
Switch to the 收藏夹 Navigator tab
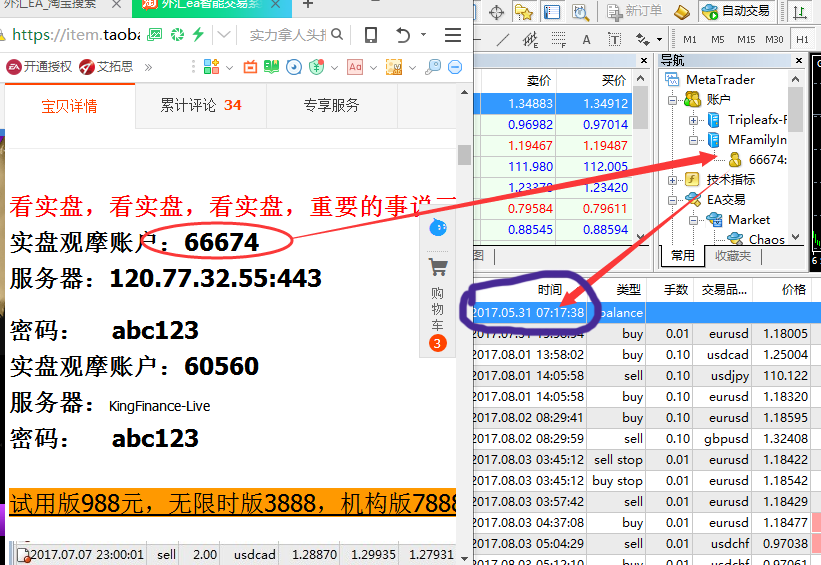pos(733,256)
